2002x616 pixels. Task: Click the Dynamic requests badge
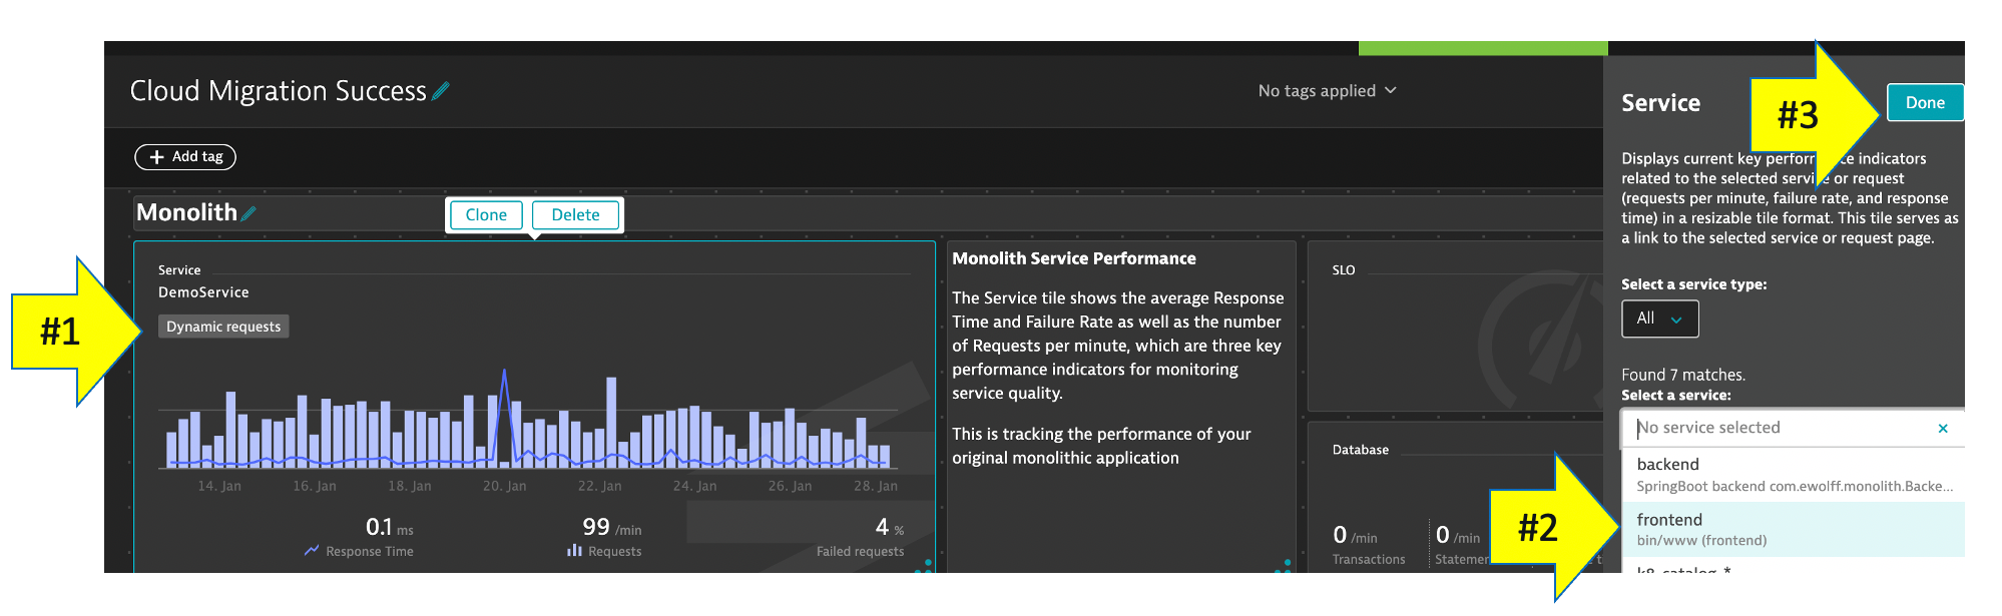click(x=223, y=327)
